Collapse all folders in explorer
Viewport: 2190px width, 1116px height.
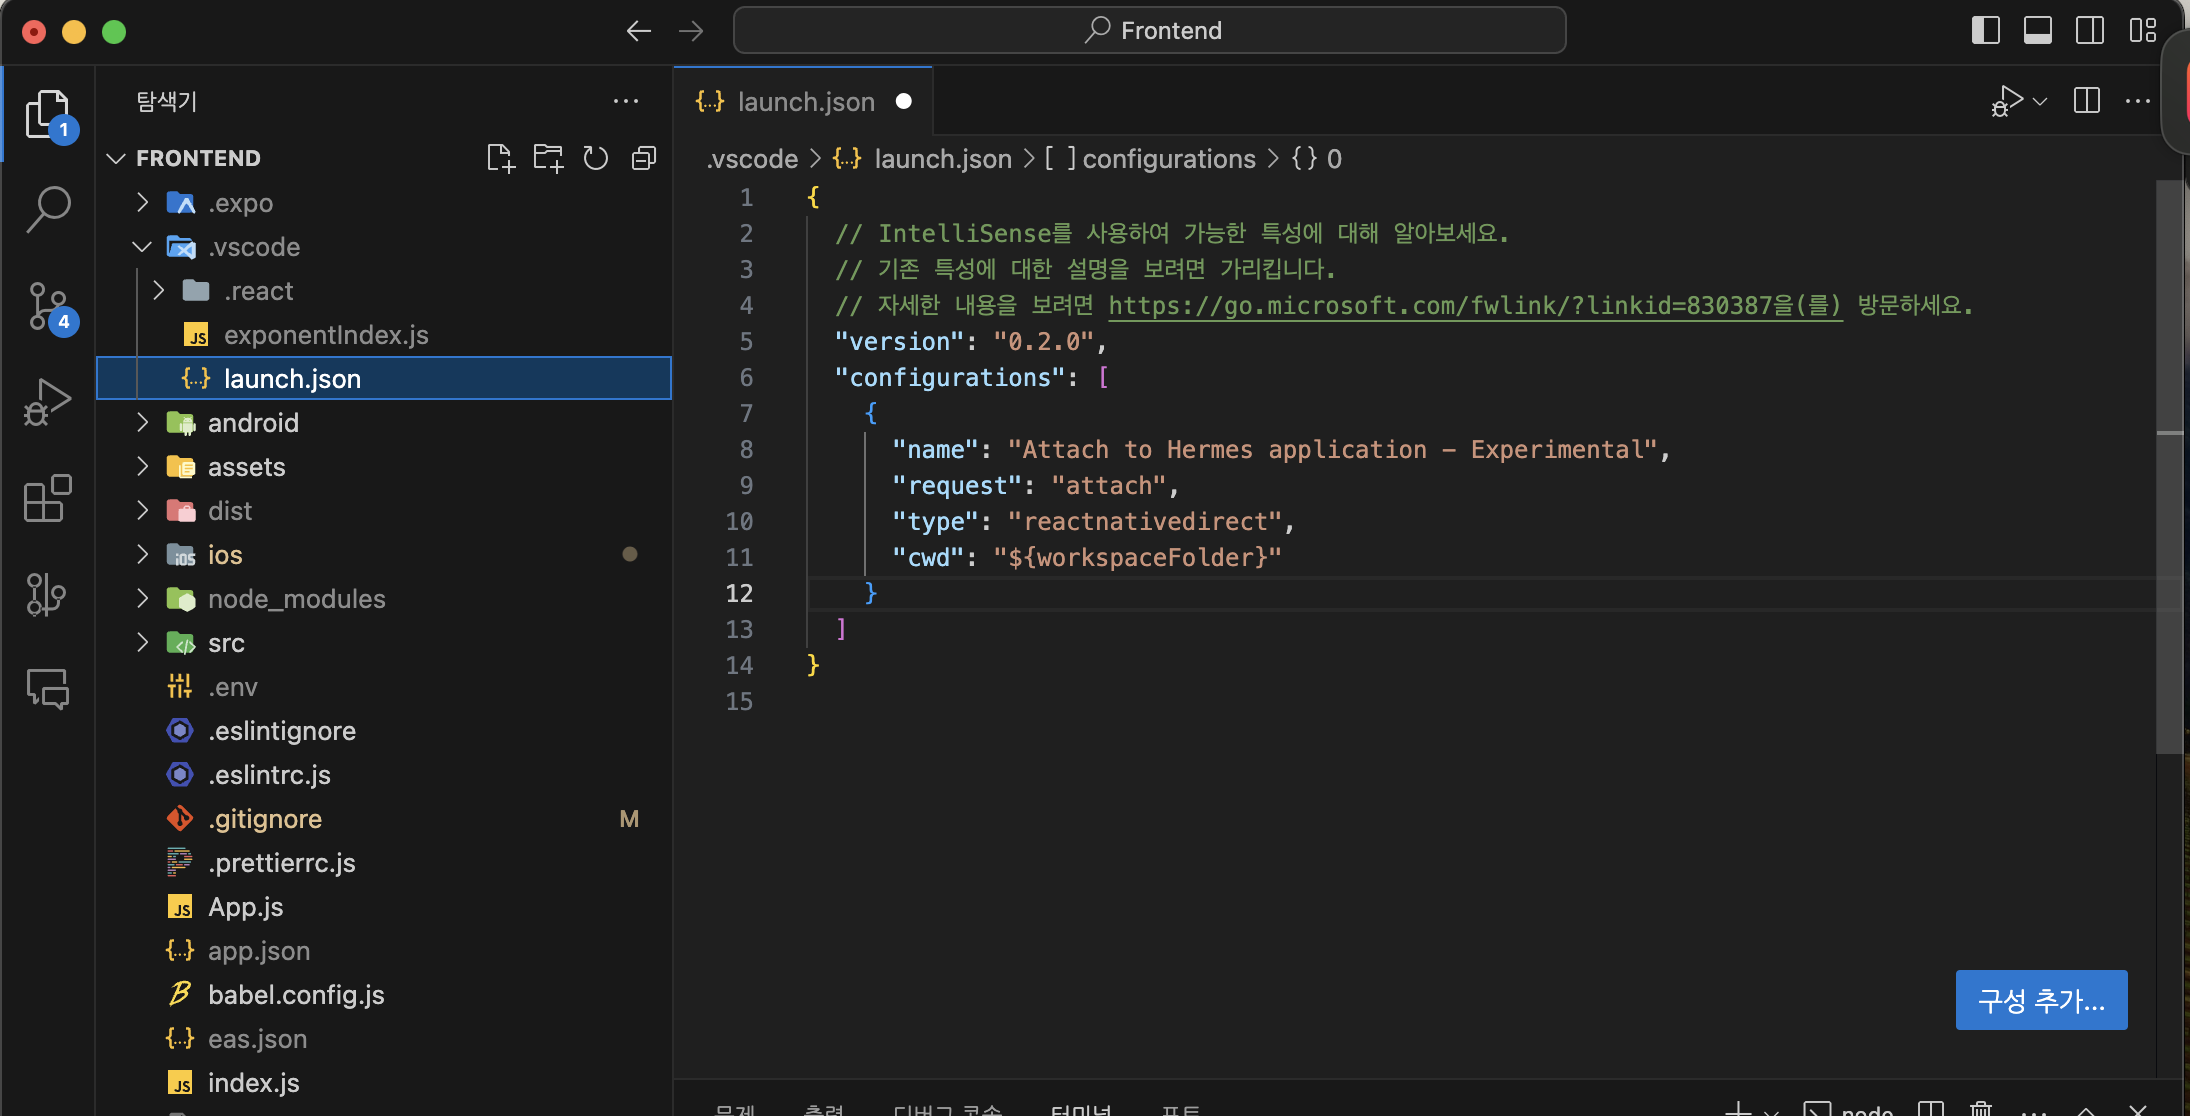click(644, 158)
